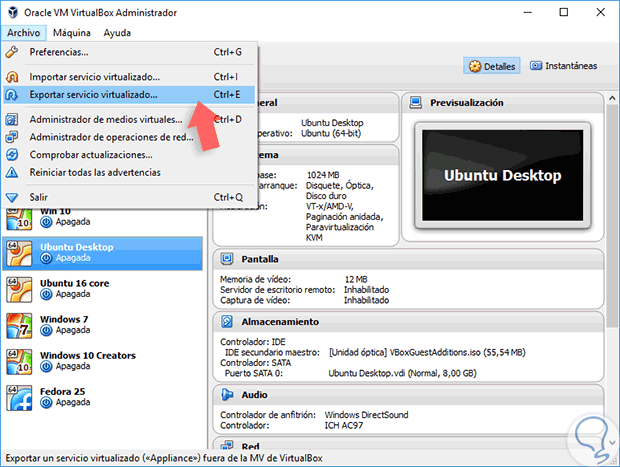The image size is (620, 467).
Task: Click the Ubuntu Desktop OS icon
Action: click(x=19, y=253)
